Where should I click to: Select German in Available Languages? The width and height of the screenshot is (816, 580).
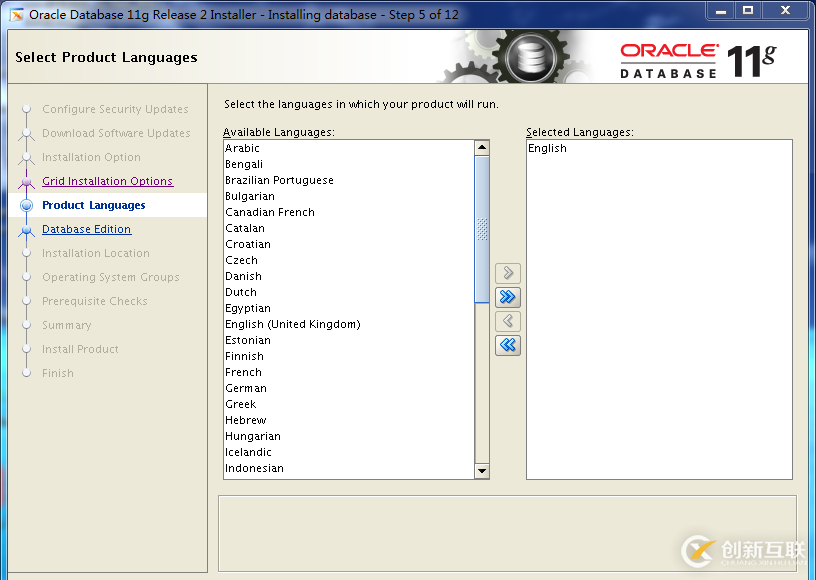(349, 388)
